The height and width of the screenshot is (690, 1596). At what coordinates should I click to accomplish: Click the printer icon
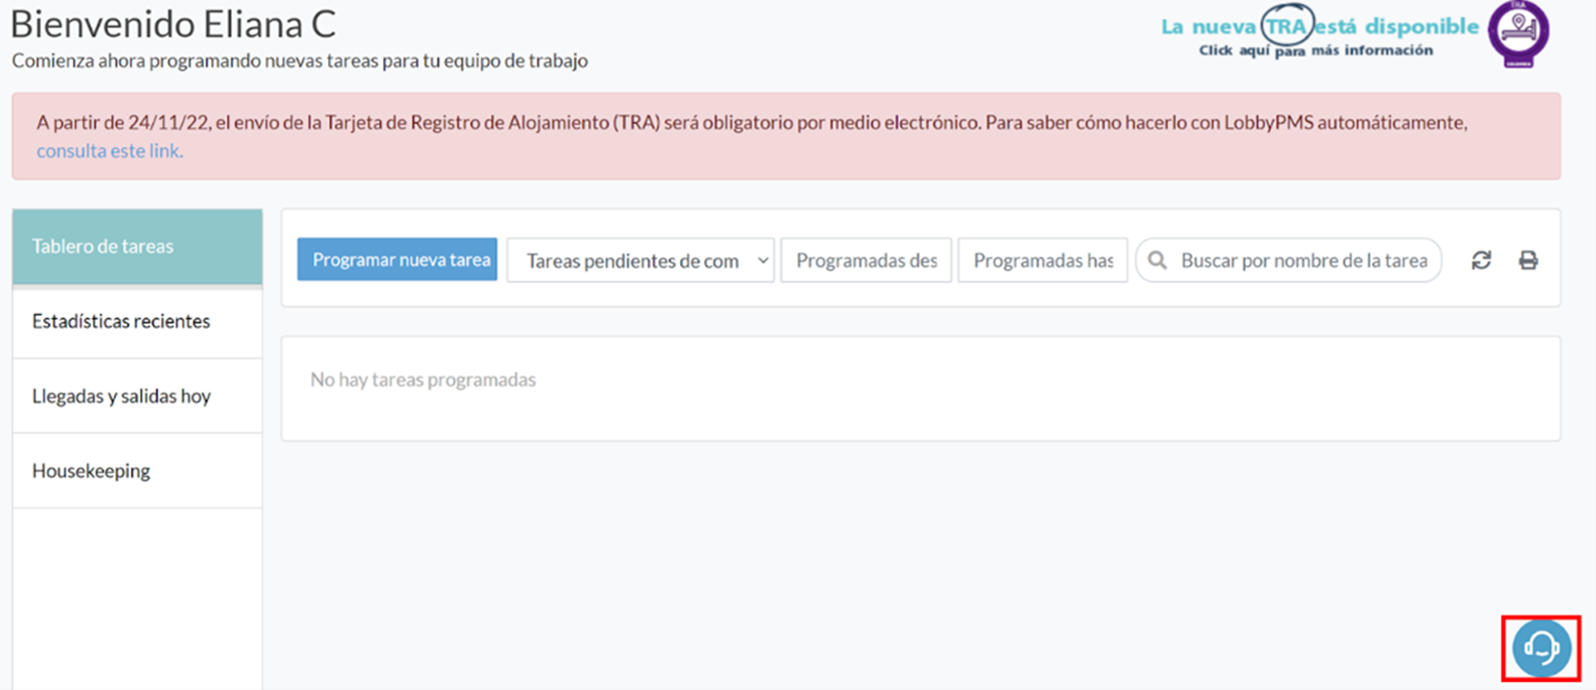point(1528,260)
